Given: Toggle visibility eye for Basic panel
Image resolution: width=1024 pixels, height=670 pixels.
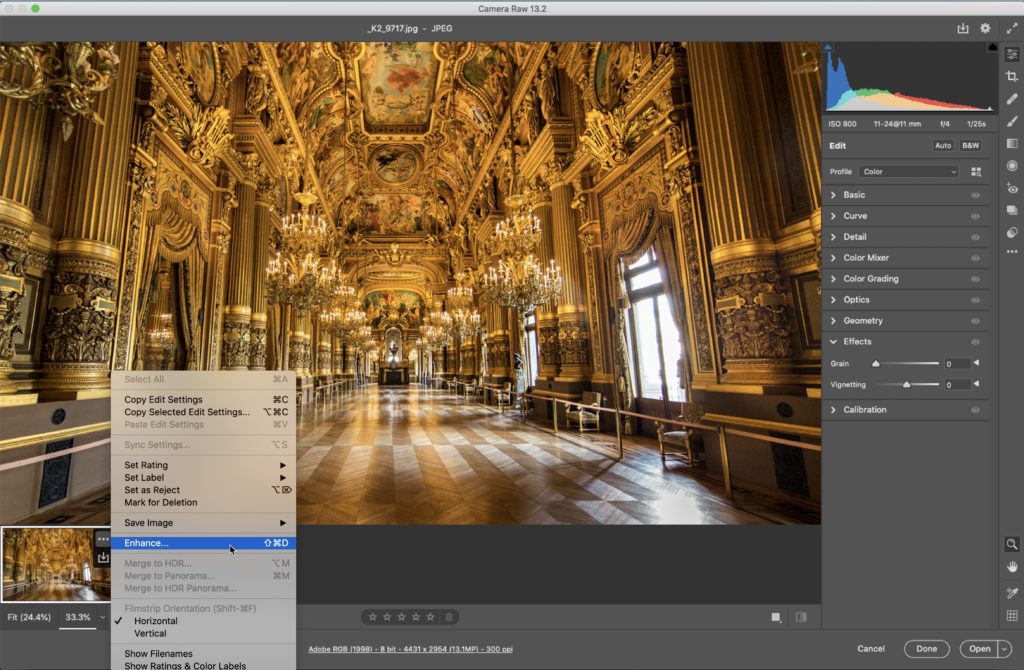Looking at the screenshot, I should tap(975, 195).
